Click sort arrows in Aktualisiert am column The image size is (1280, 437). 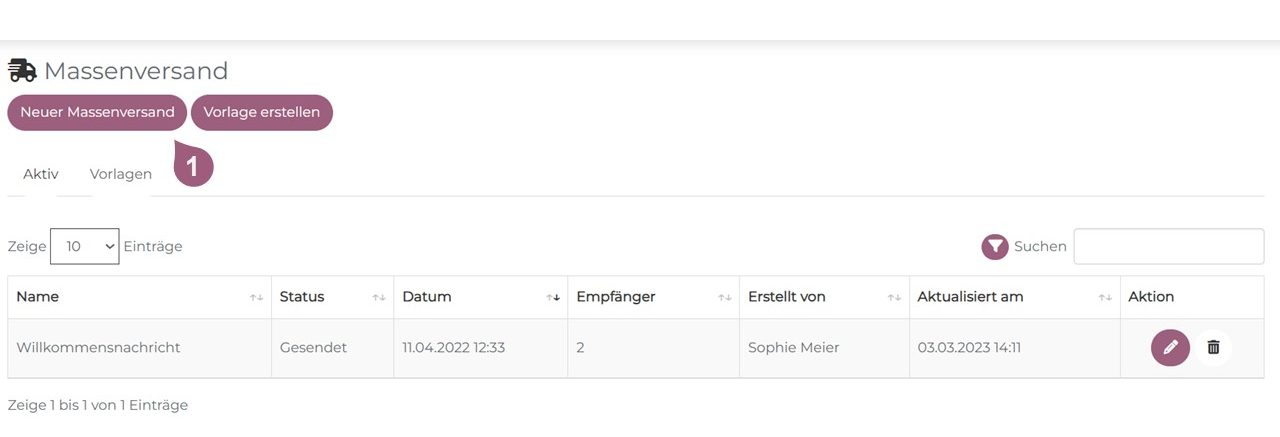(x=1105, y=298)
